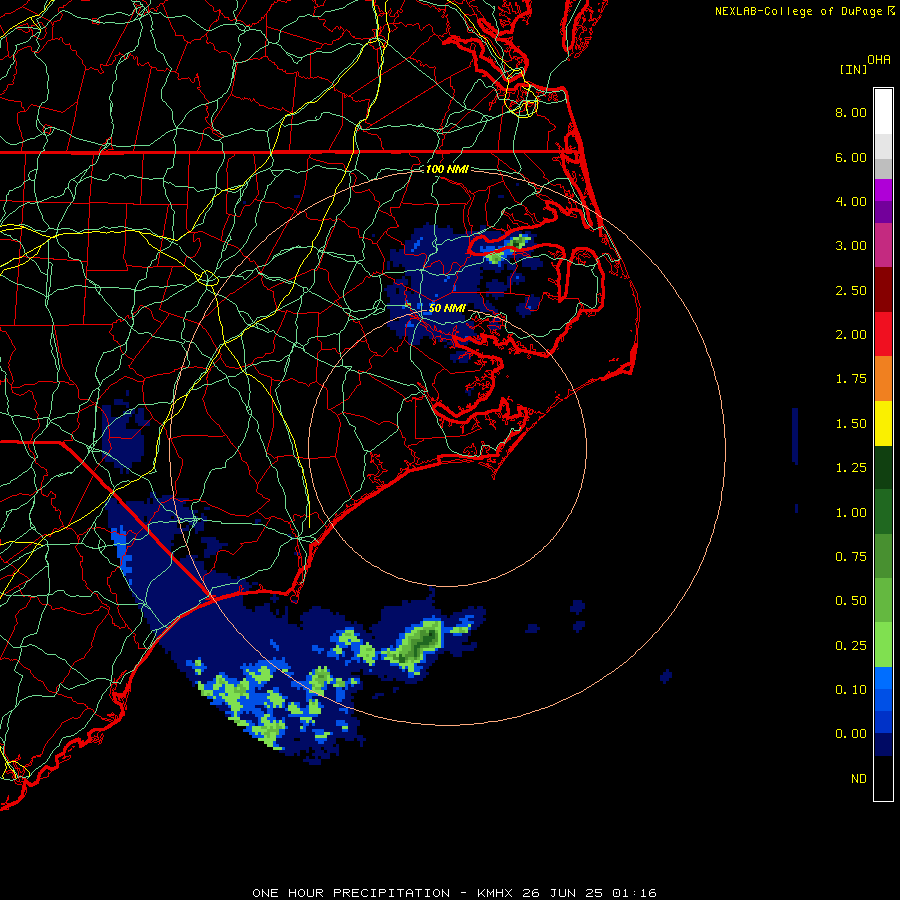Click the 50 NMI range ring label
This screenshot has width=900, height=900.
[447, 308]
